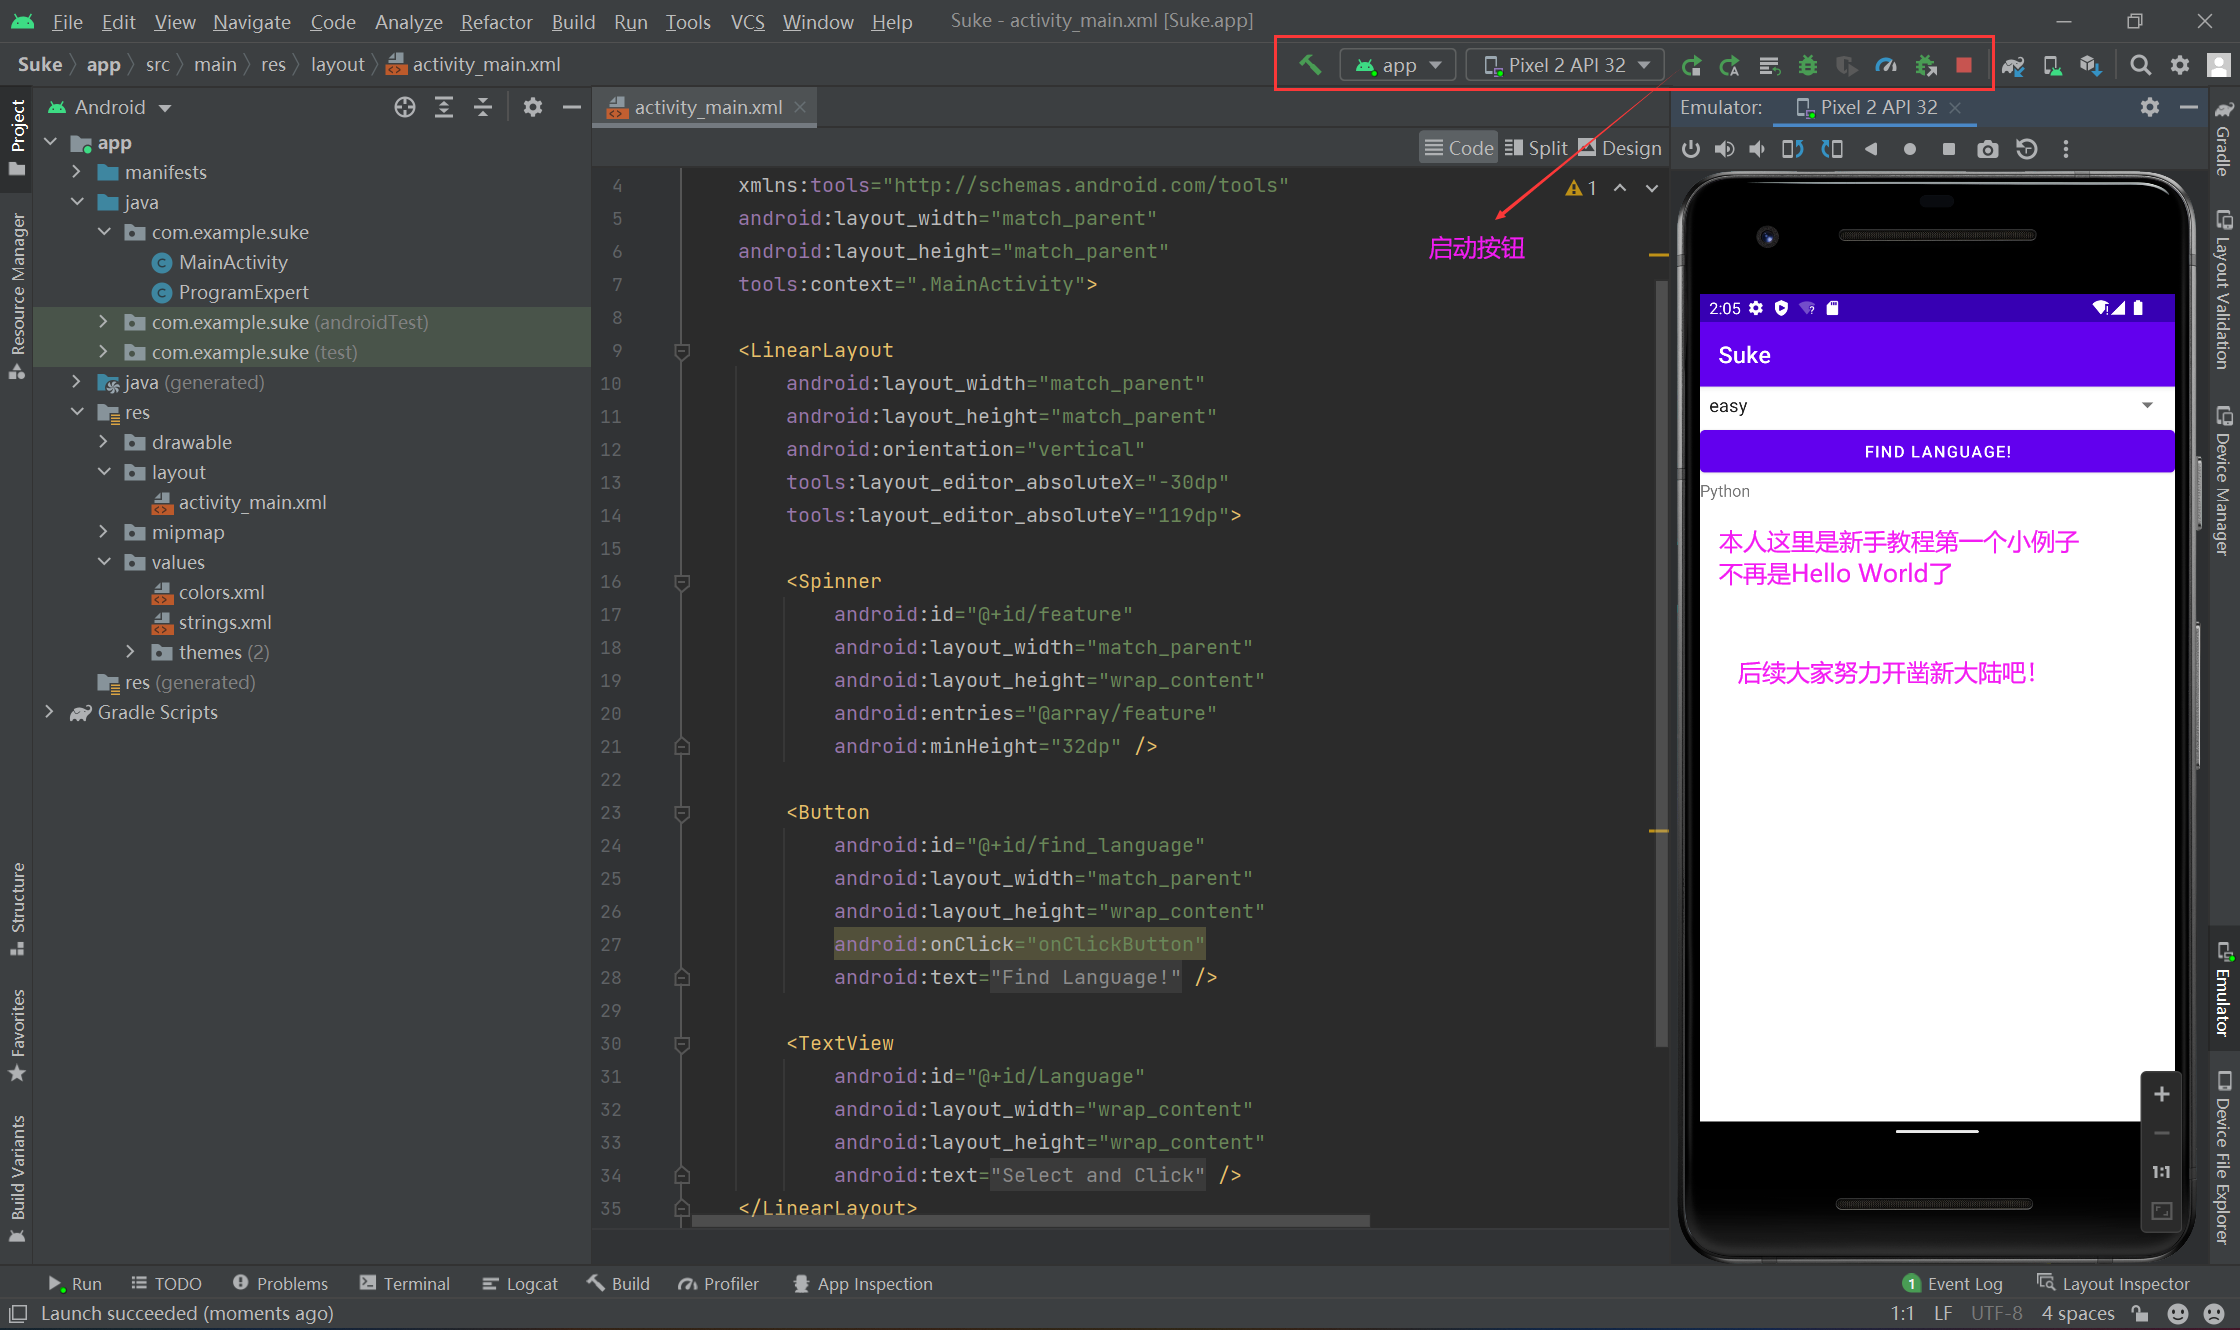Collapse the Project tool window
The image size is (2240, 1330).
[x=570, y=107]
